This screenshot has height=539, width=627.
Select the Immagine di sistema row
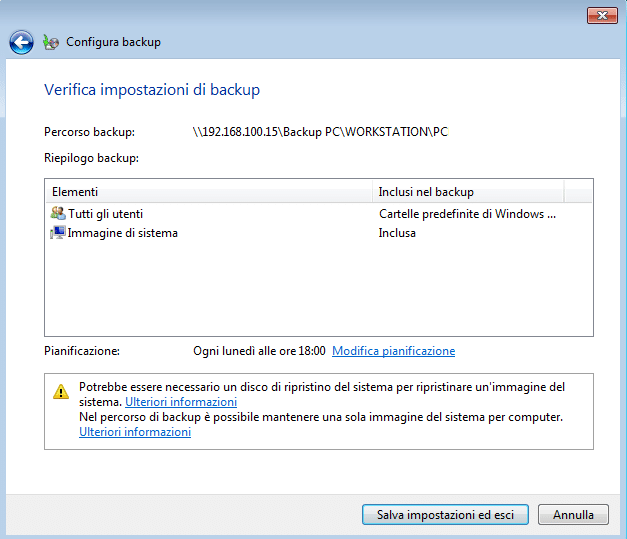click(x=318, y=233)
